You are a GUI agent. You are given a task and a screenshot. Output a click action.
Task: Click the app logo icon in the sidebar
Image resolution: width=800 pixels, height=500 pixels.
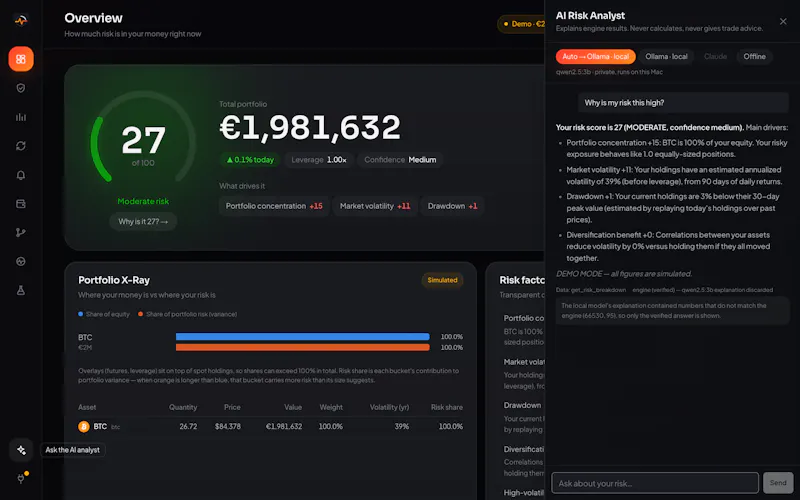click(21, 20)
